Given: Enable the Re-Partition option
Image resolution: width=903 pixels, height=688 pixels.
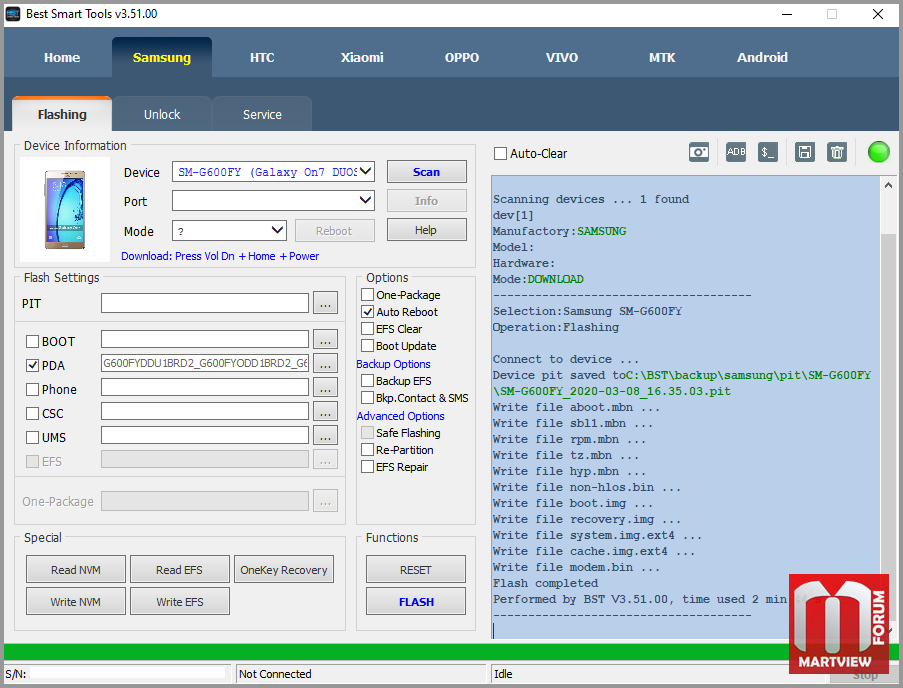Looking at the screenshot, I should tap(367, 450).
